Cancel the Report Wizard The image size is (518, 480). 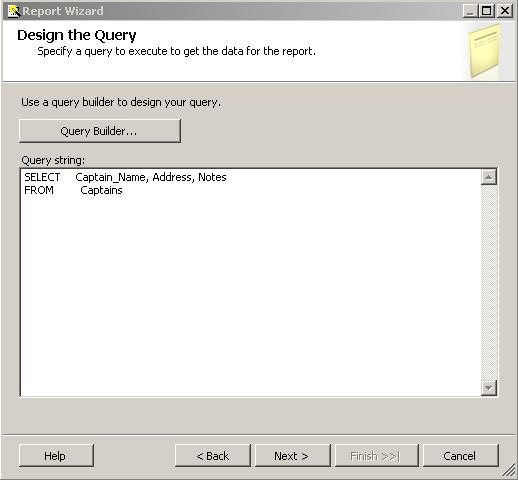click(460, 455)
